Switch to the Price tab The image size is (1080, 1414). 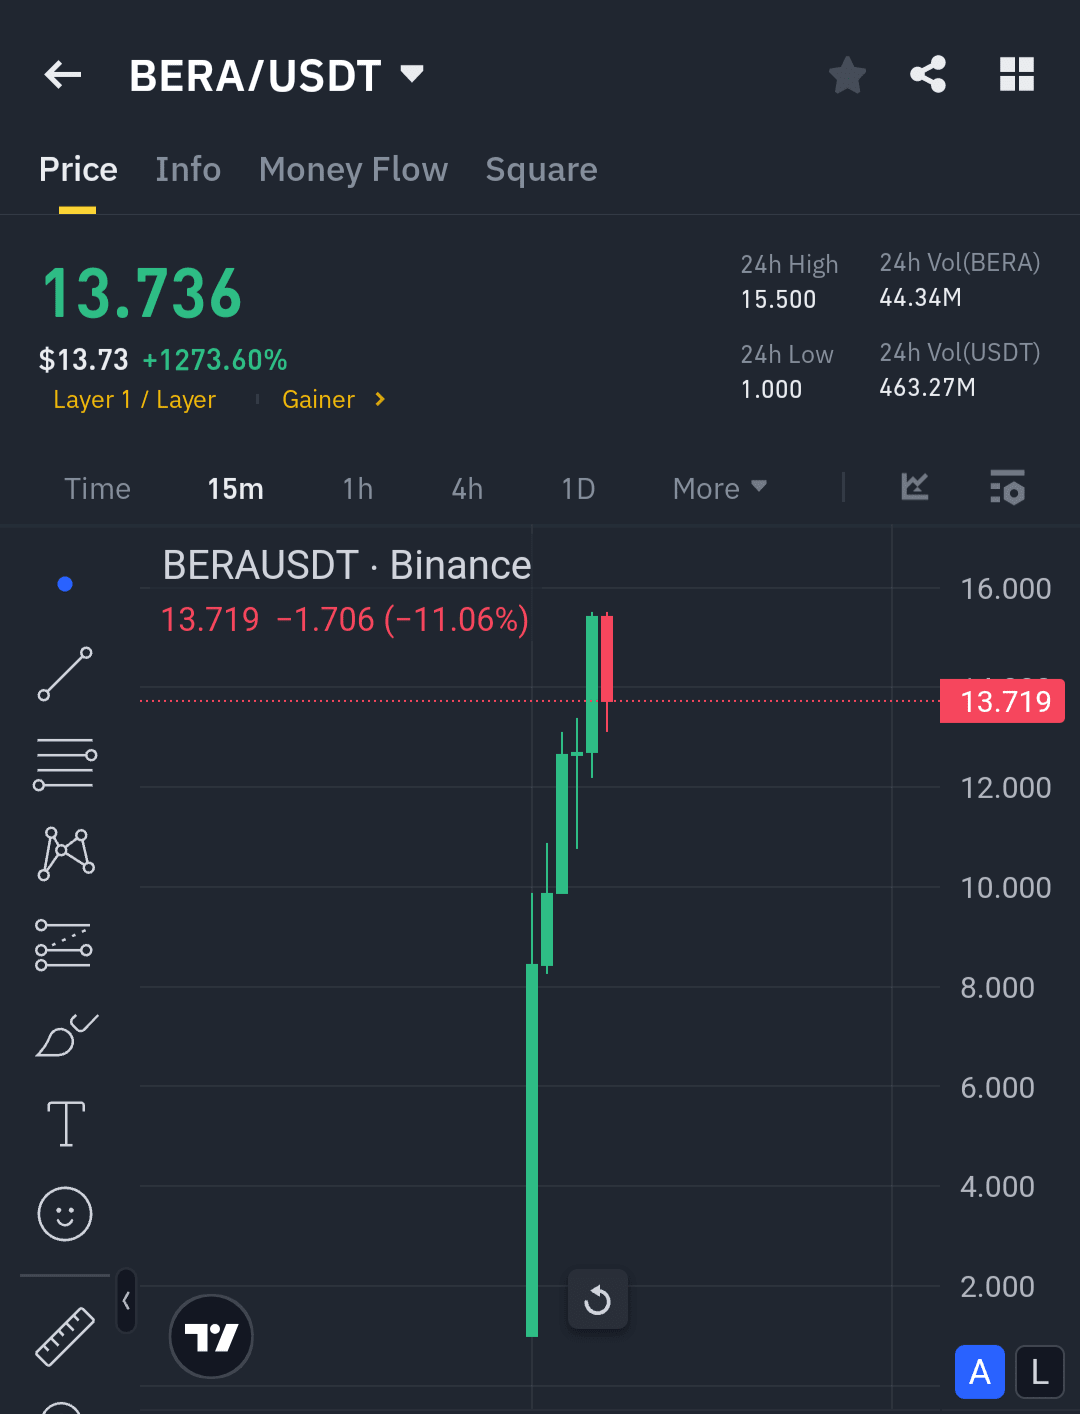click(78, 170)
